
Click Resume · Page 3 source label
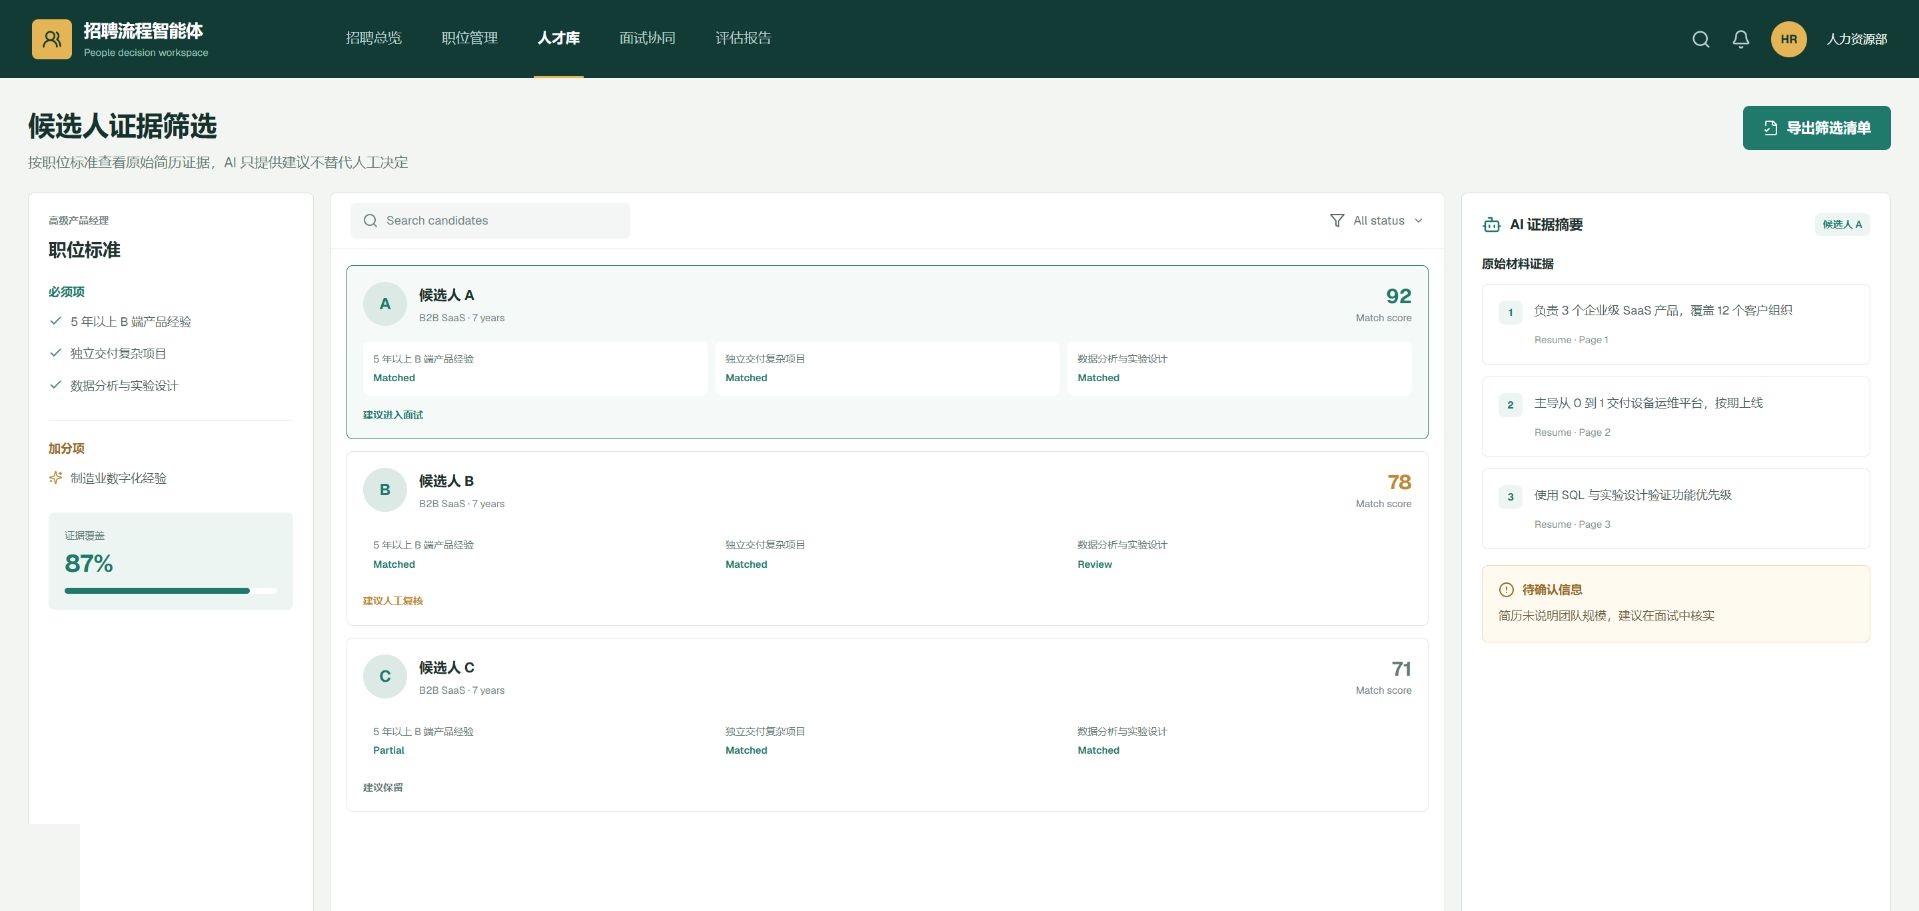(x=1572, y=525)
